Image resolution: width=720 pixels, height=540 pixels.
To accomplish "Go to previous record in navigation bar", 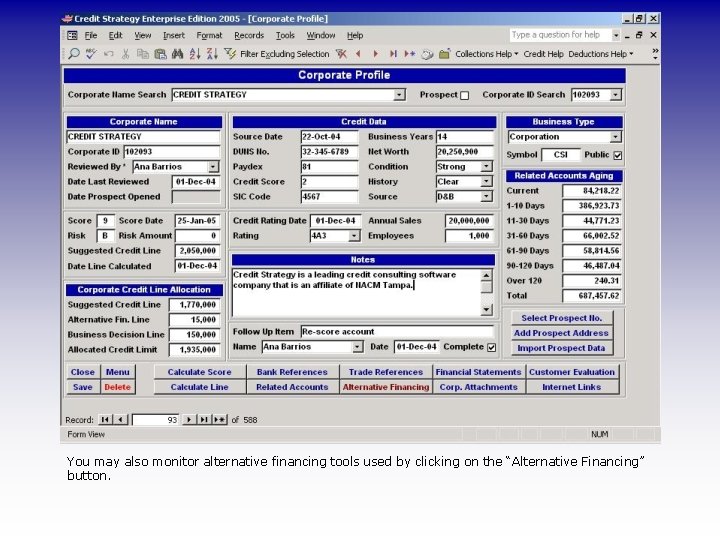I will pos(120,419).
